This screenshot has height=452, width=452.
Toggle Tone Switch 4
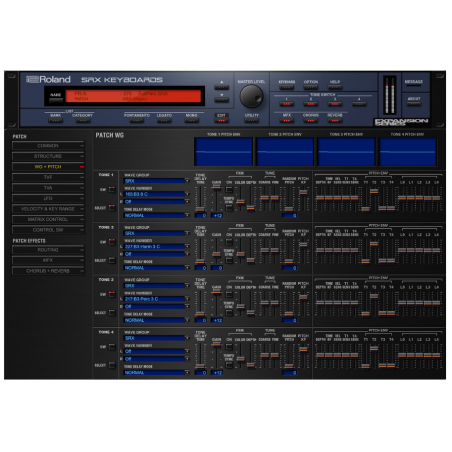click(359, 104)
